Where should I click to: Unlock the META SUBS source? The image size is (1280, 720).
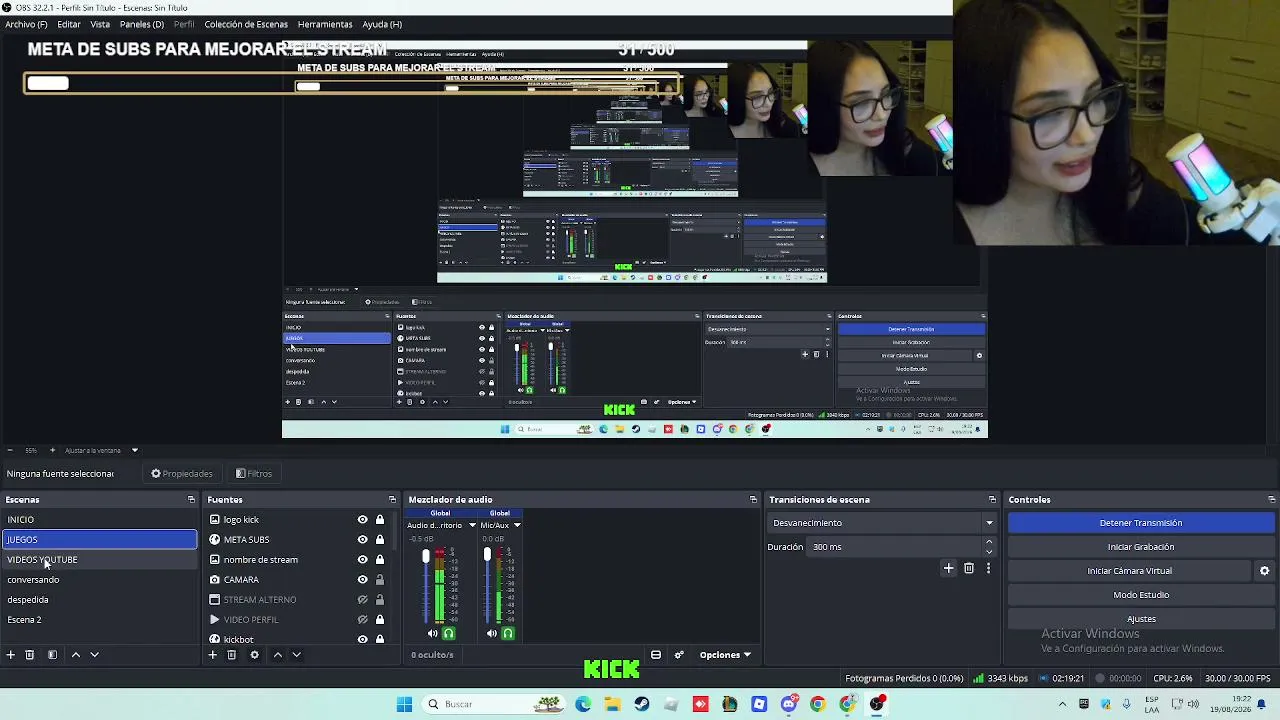380,540
